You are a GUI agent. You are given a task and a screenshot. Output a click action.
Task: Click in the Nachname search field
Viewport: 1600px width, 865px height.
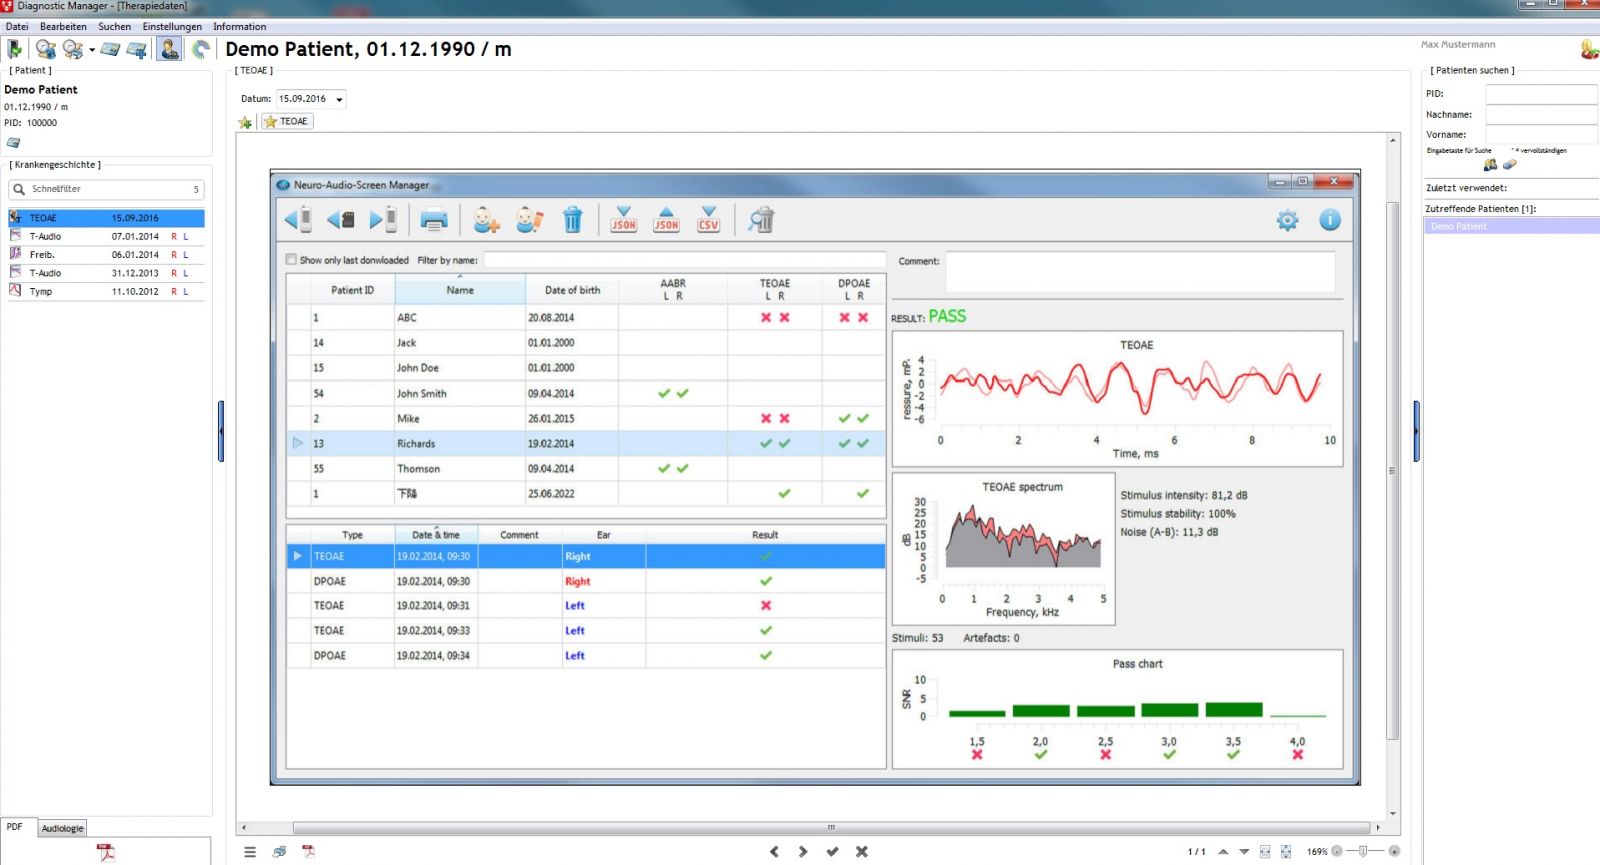click(1541, 115)
